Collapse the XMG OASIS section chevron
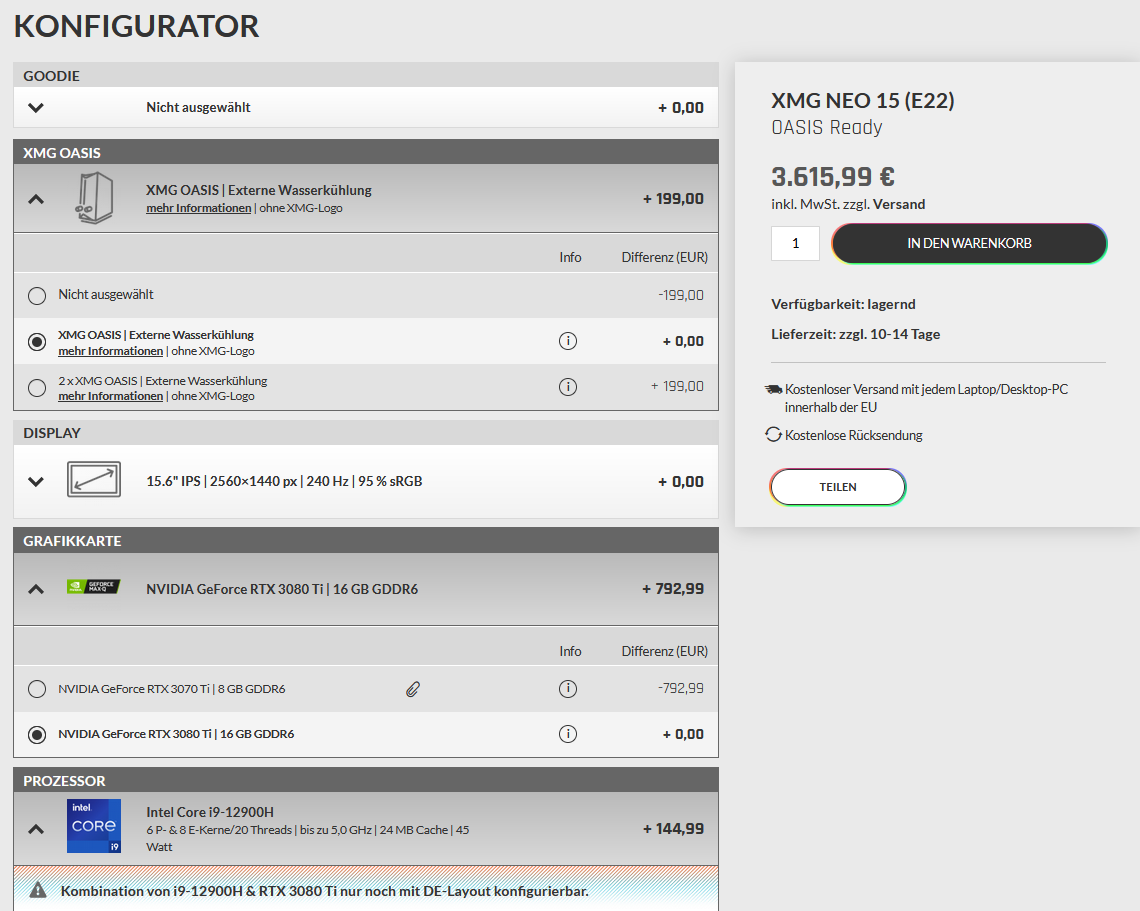This screenshot has height=911, width=1140. (x=36, y=198)
